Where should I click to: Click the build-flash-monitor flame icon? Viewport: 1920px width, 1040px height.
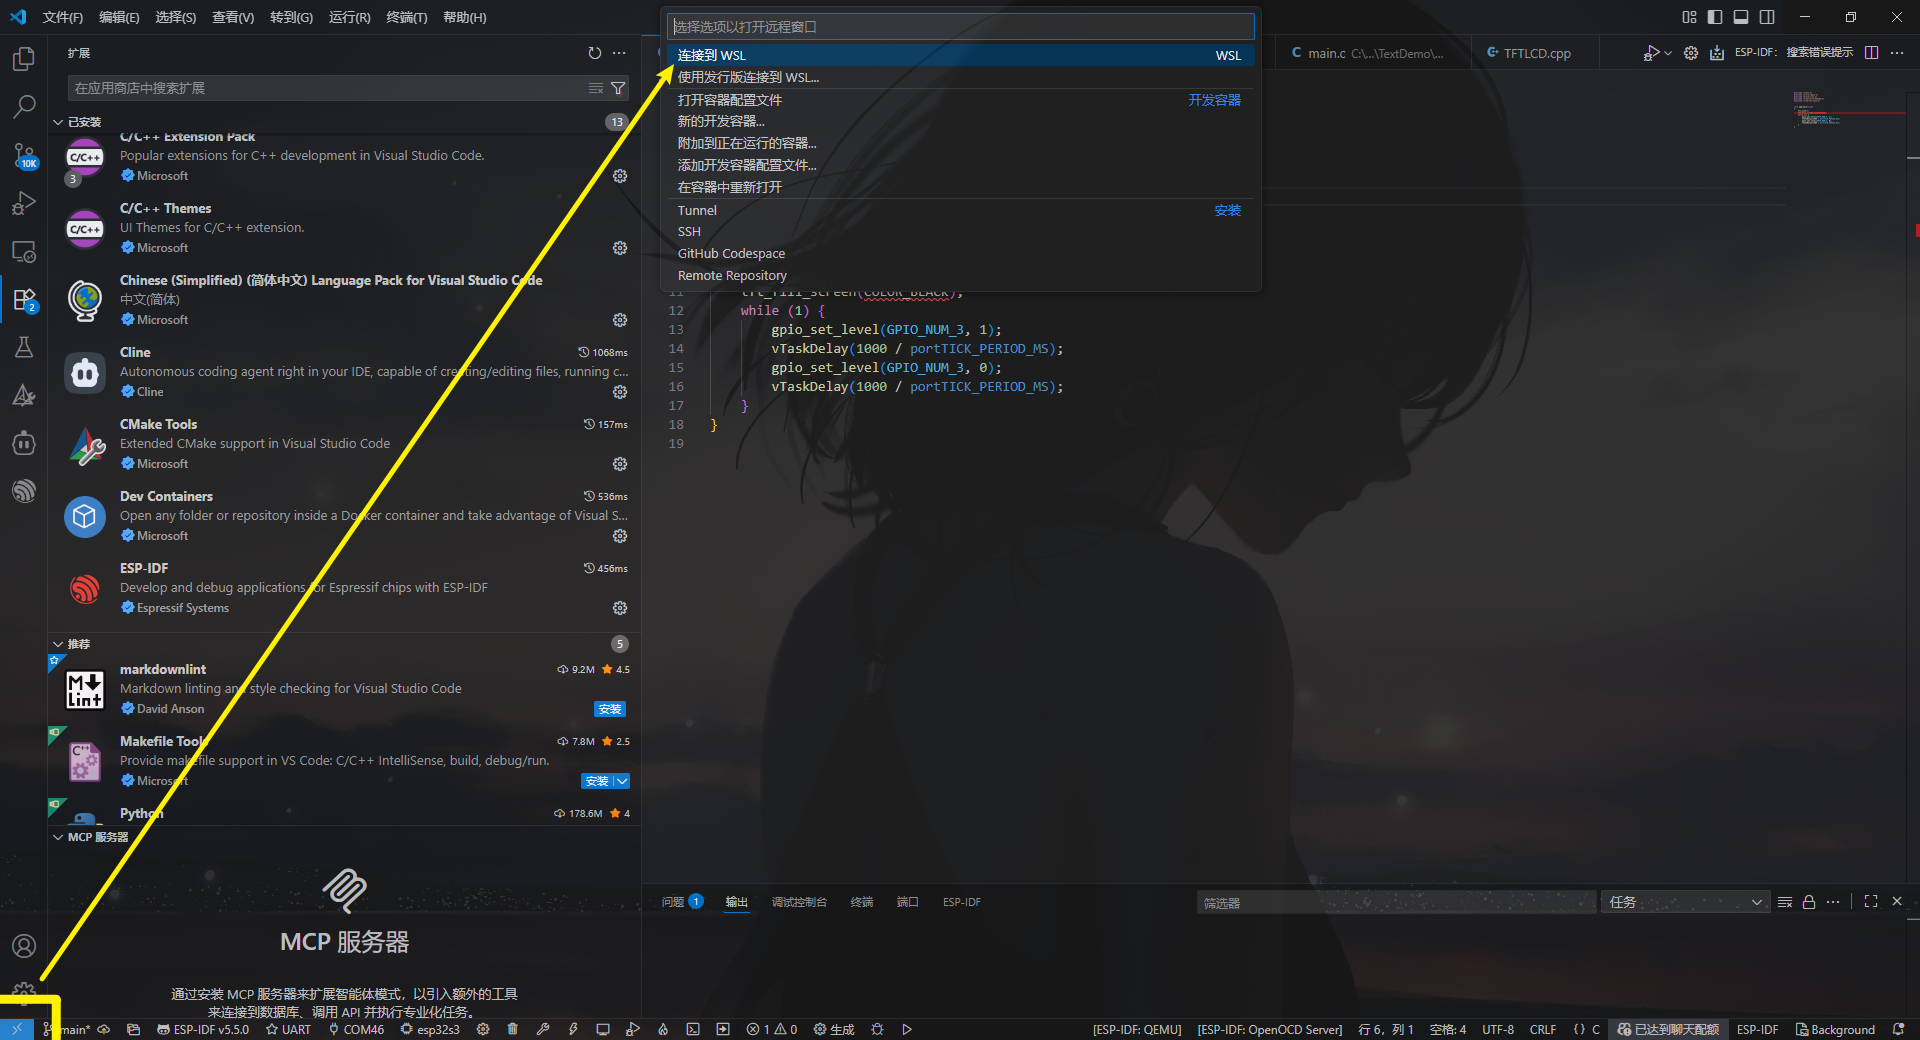tap(662, 1029)
